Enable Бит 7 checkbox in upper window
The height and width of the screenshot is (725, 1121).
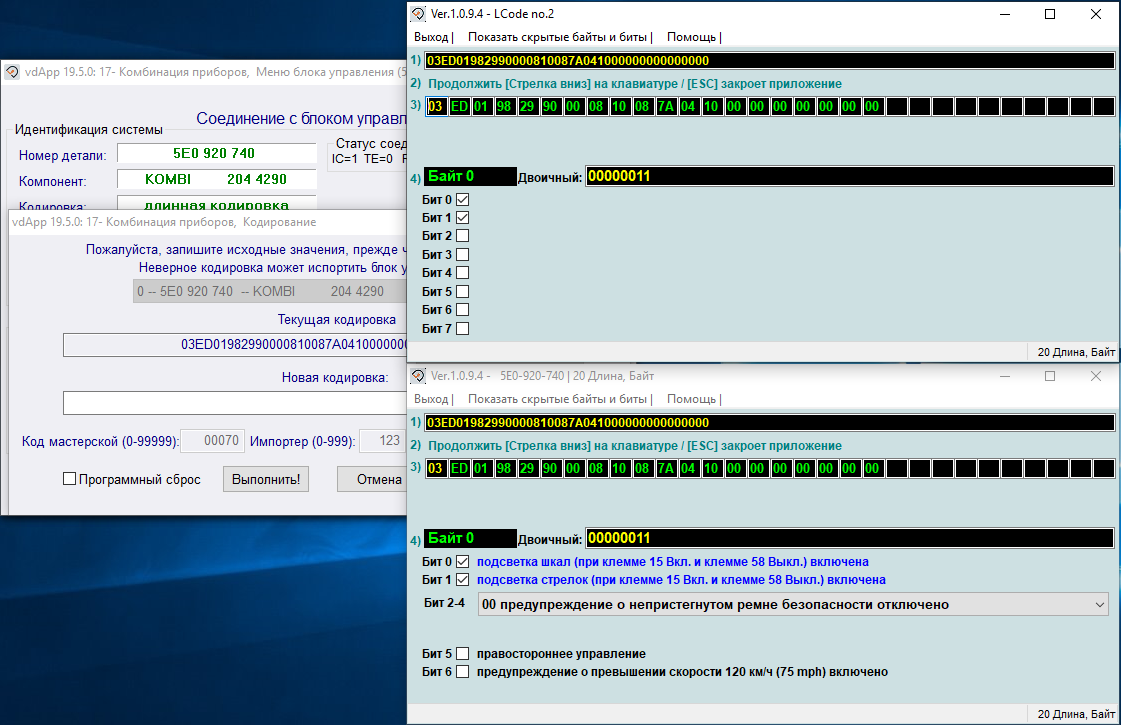462,328
